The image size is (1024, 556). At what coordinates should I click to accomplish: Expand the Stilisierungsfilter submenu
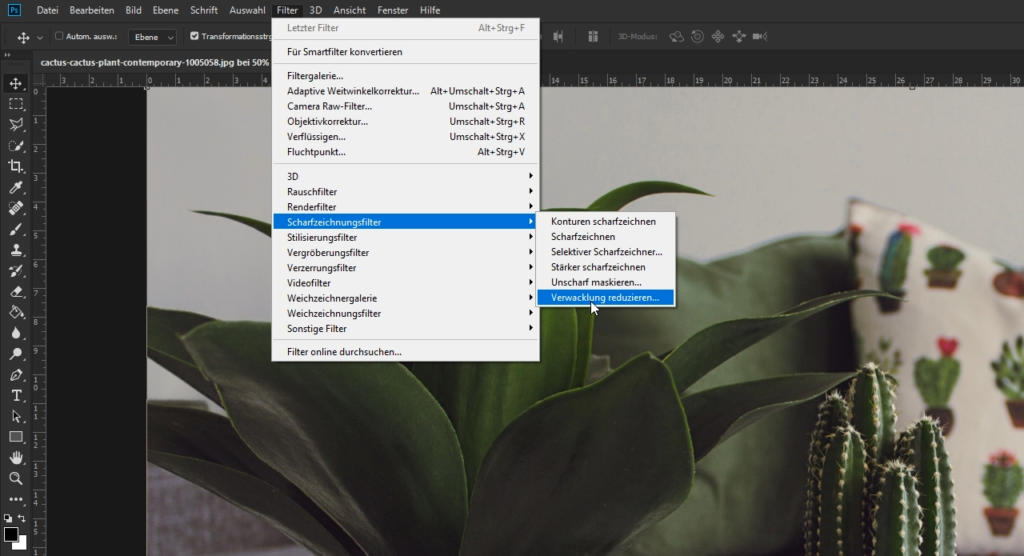(x=406, y=237)
